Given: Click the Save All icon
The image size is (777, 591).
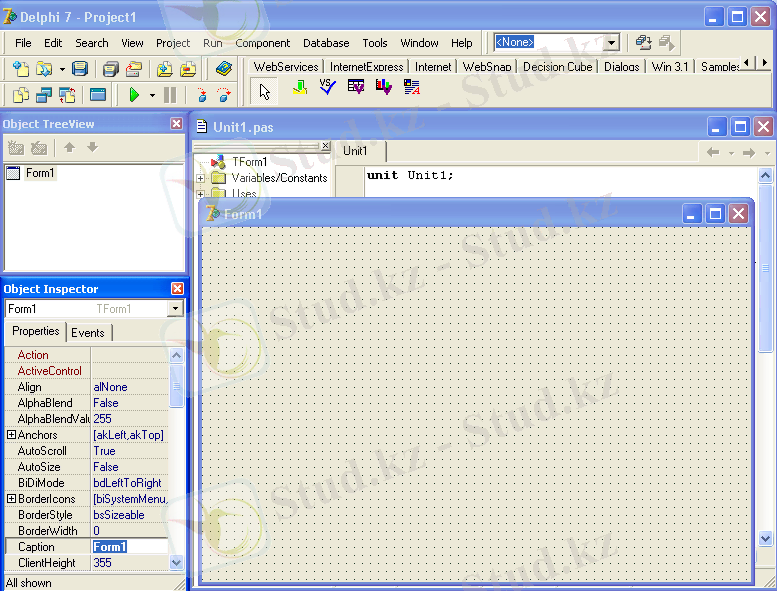Looking at the screenshot, I should (111, 69).
